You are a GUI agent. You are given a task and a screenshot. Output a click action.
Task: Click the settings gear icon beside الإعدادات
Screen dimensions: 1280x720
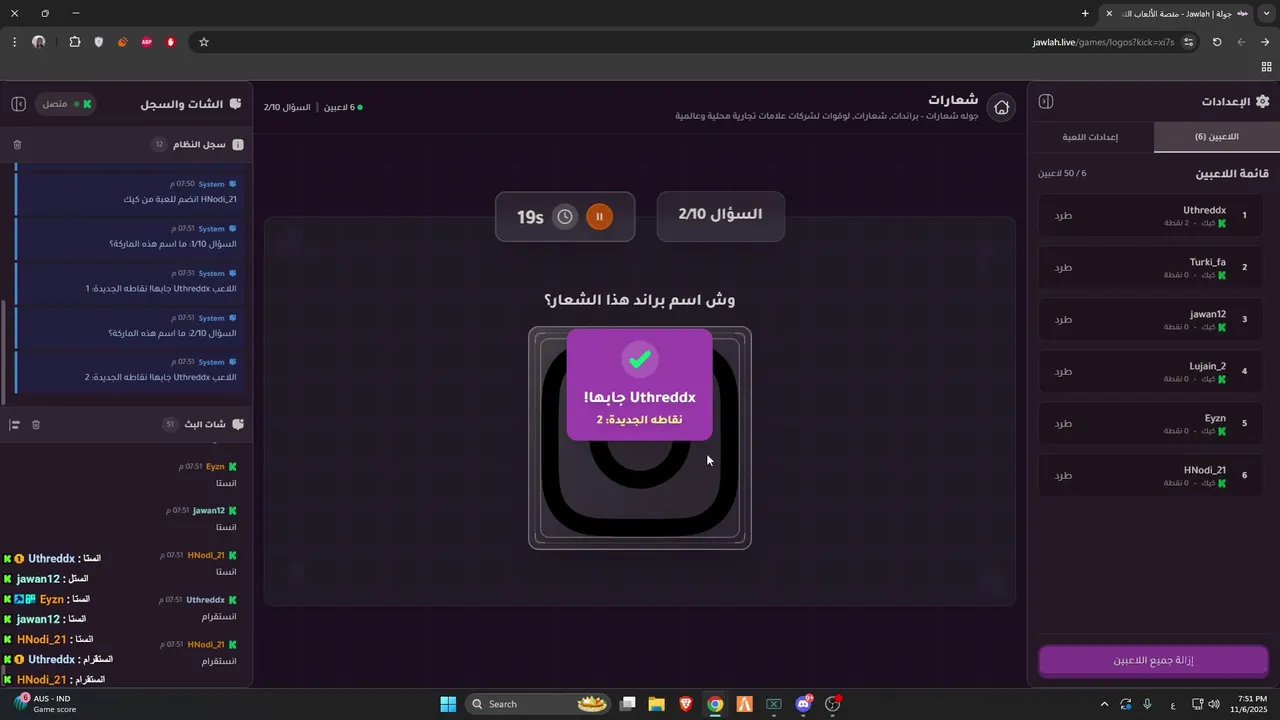click(x=1262, y=101)
